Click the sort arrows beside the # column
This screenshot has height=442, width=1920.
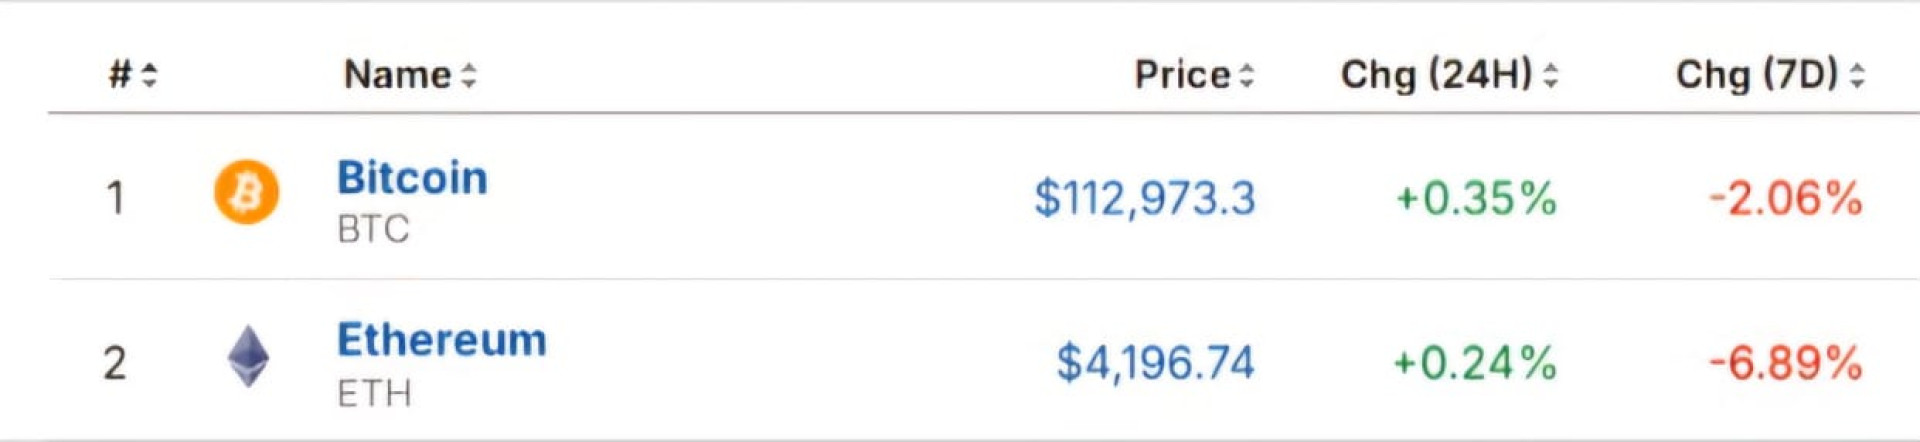click(150, 75)
